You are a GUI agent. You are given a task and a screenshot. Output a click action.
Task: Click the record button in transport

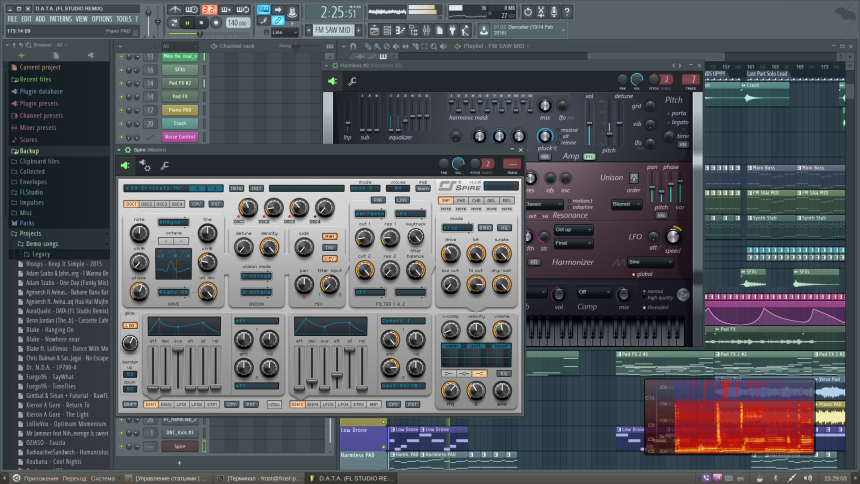coord(216,23)
